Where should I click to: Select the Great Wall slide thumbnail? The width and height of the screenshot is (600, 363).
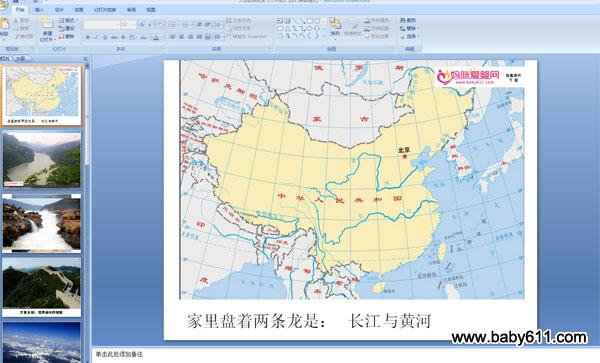[42, 286]
